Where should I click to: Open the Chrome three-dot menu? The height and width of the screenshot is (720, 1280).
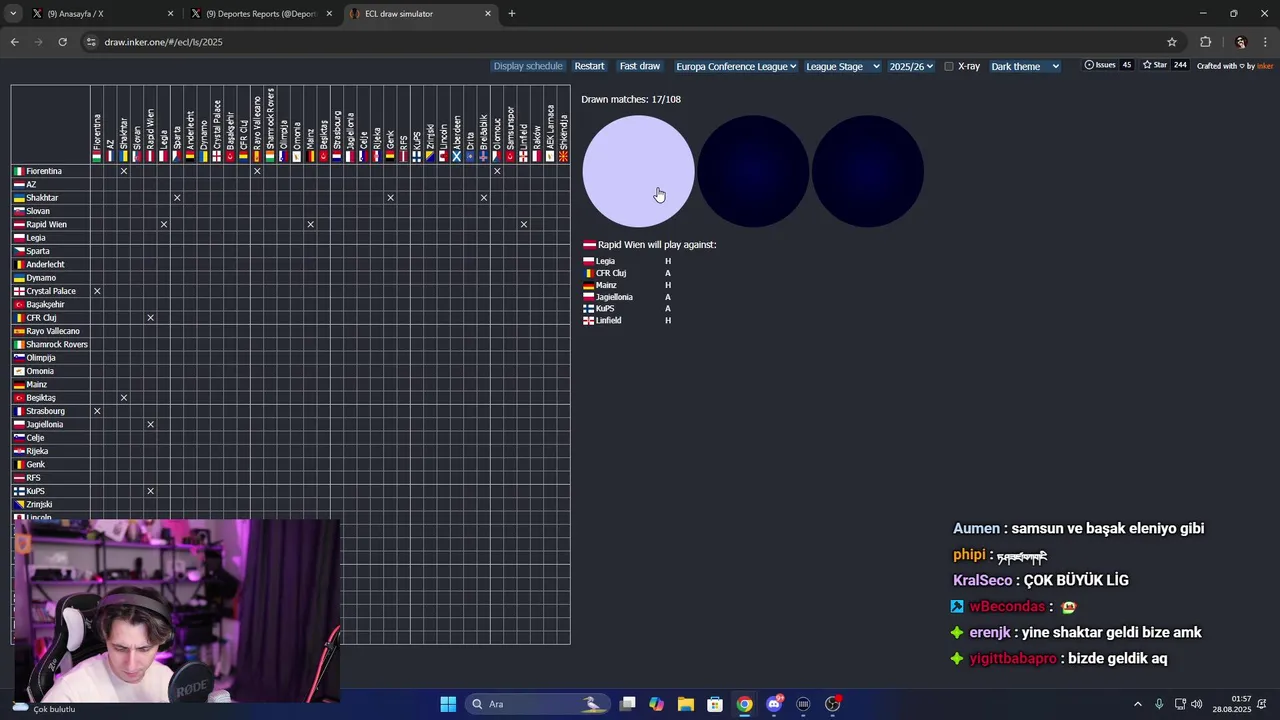tap(1266, 42)
